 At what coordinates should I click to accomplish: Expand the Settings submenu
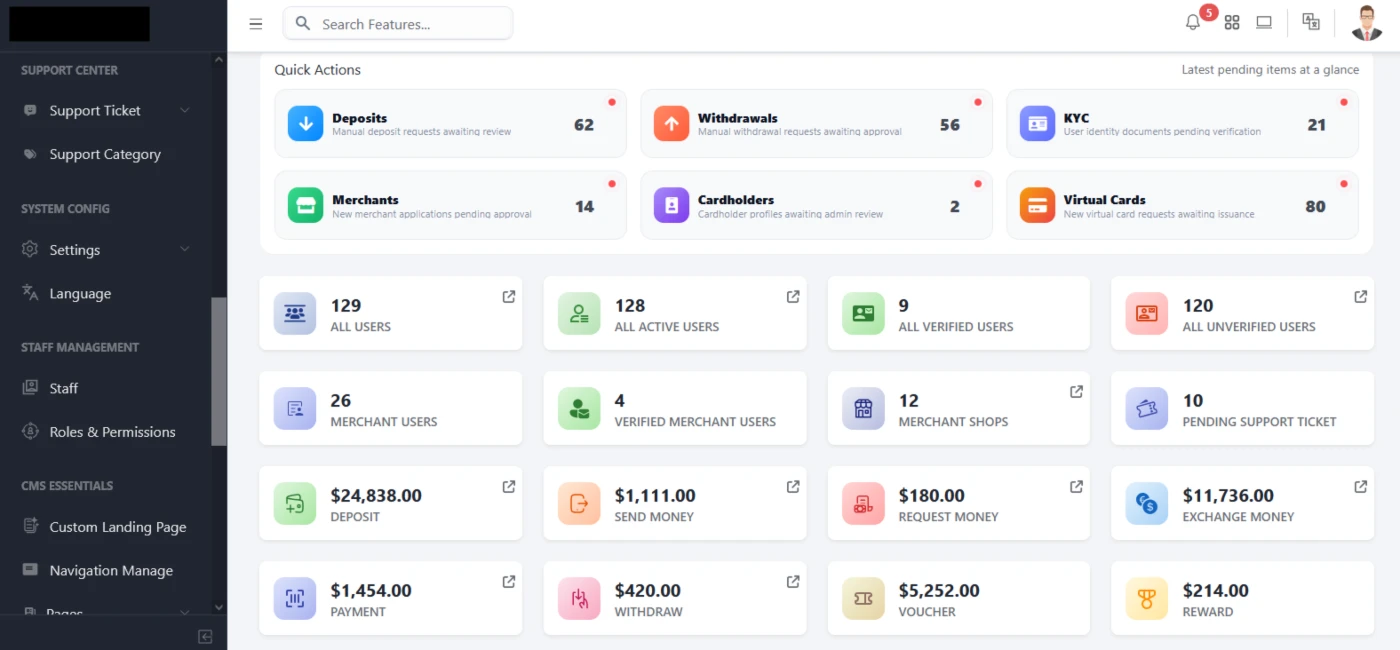point(106,250)
